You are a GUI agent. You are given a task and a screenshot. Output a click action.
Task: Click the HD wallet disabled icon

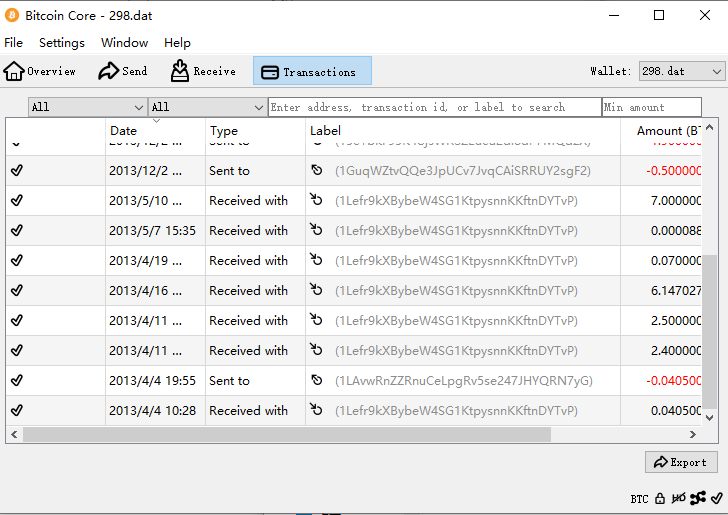(679, 498)
